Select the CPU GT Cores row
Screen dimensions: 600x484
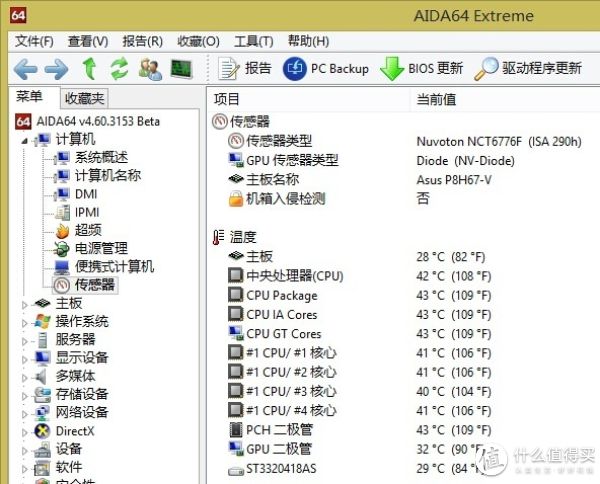pyautogui.click(x=405, y=334)
